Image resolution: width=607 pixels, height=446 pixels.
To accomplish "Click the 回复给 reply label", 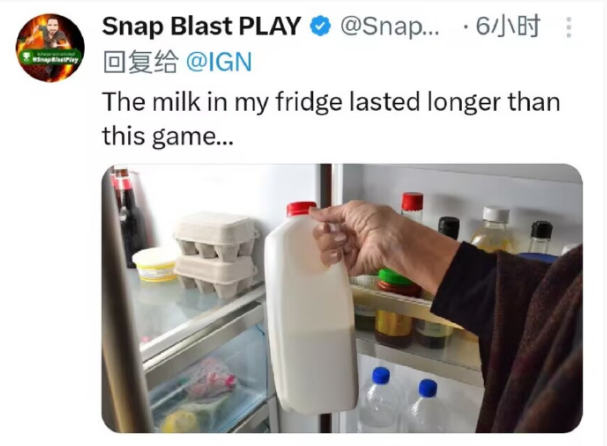I will 141,62.
